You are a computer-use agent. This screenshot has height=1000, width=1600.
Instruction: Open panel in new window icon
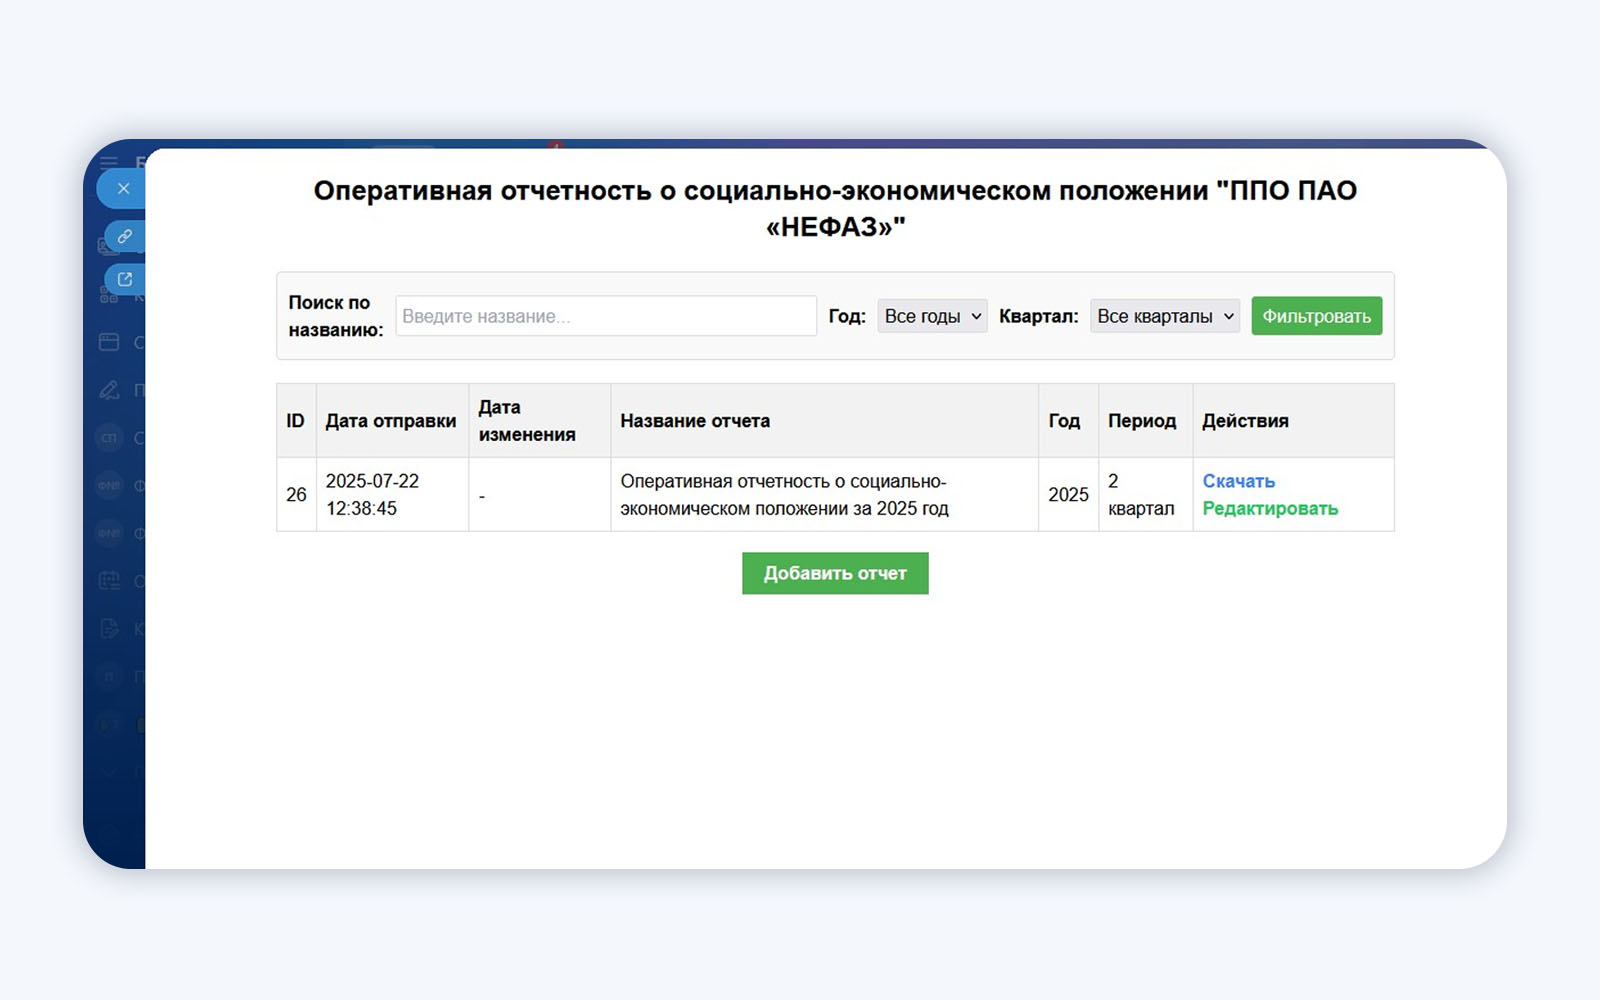pyautogui.click(x=125, y=279)
